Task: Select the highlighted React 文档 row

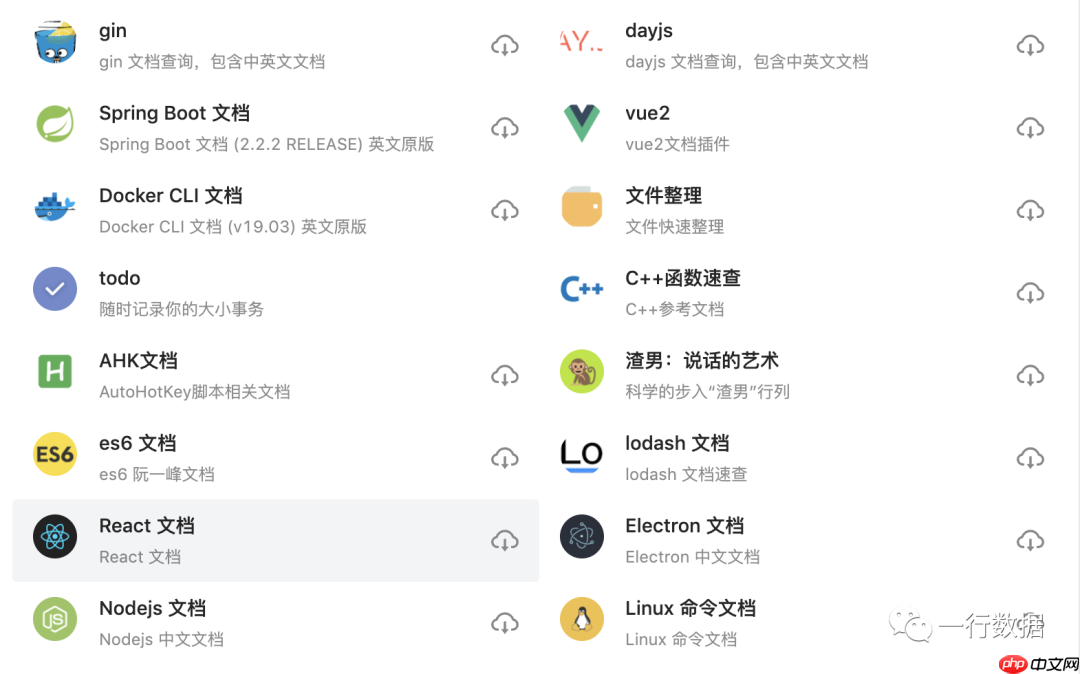Action: point(275,539)
